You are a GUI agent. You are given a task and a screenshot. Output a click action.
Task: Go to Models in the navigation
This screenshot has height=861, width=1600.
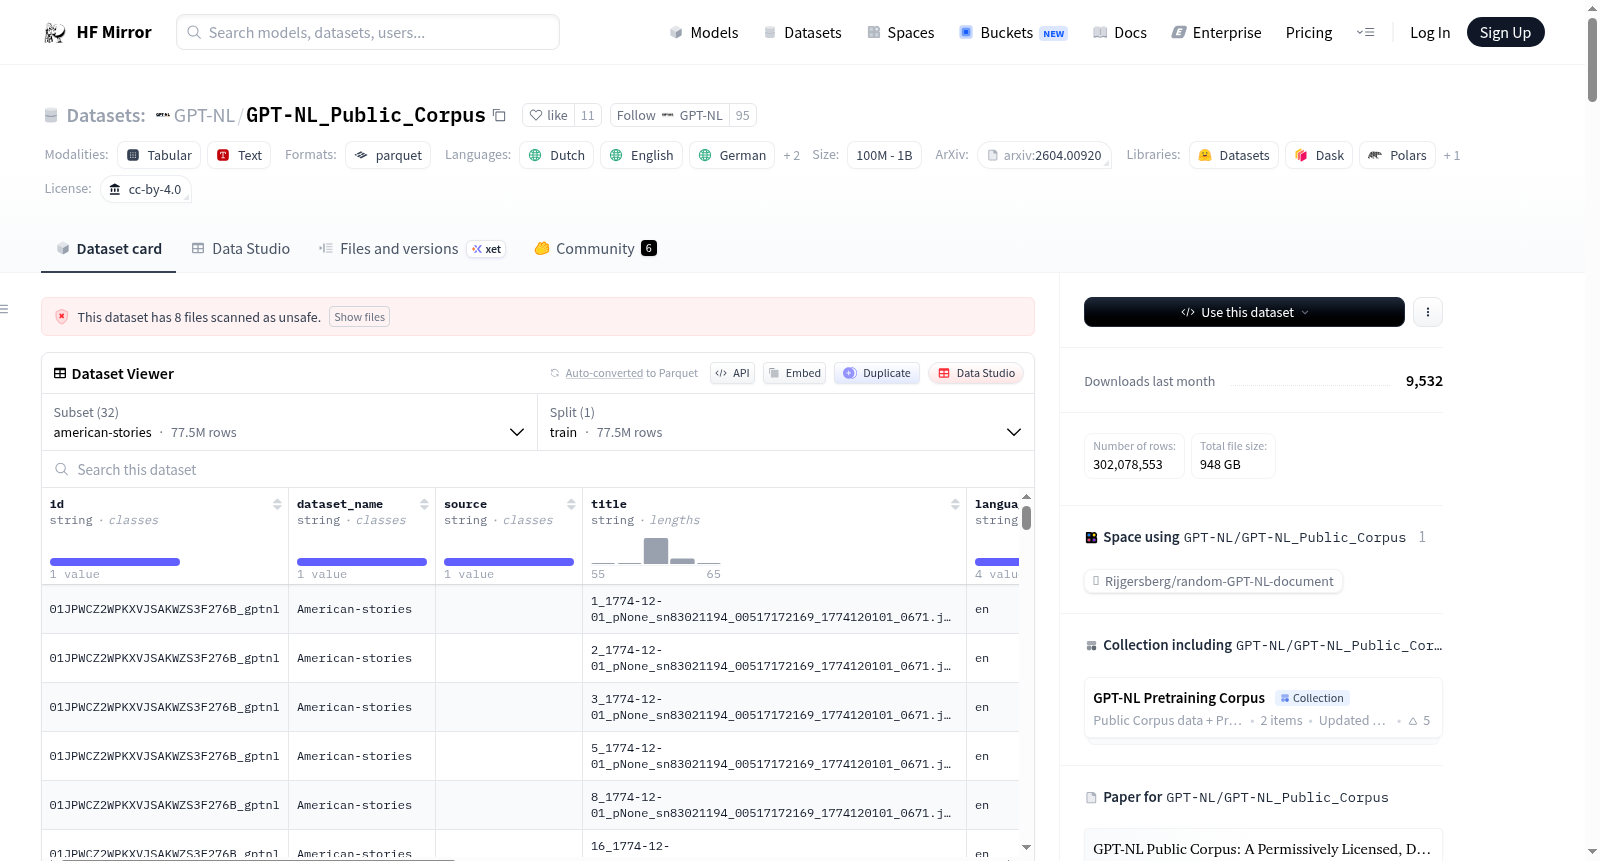[x=704, y=33]
